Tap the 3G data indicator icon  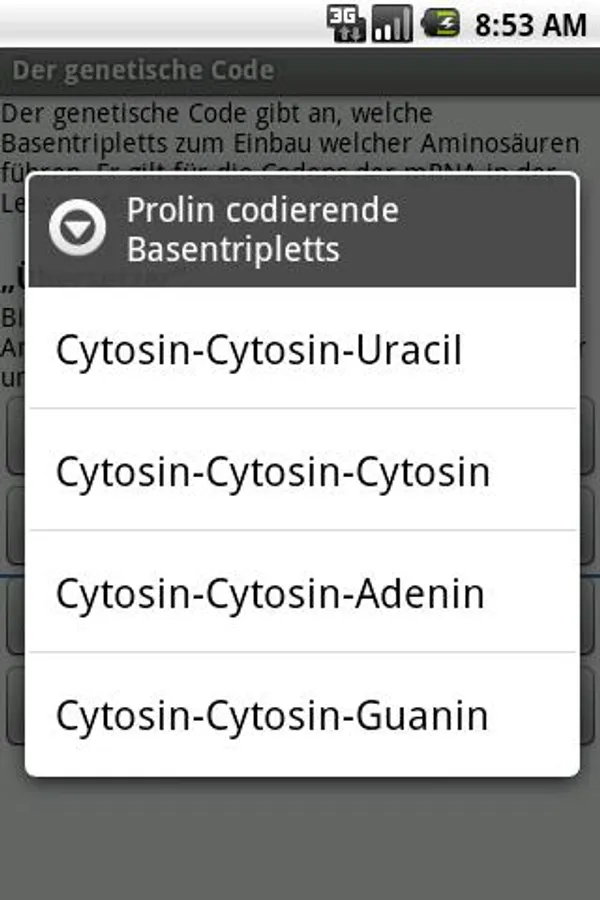346,23
